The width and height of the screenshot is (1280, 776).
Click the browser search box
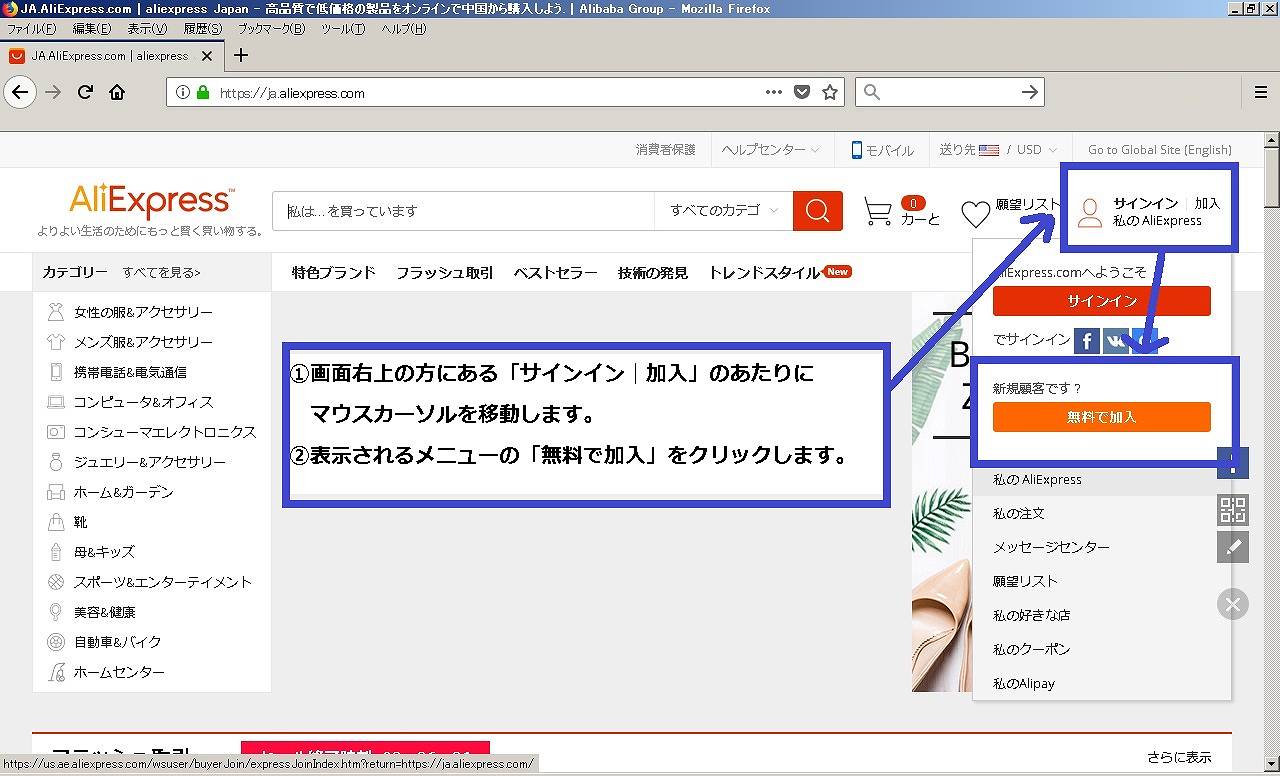coord(948,92)
